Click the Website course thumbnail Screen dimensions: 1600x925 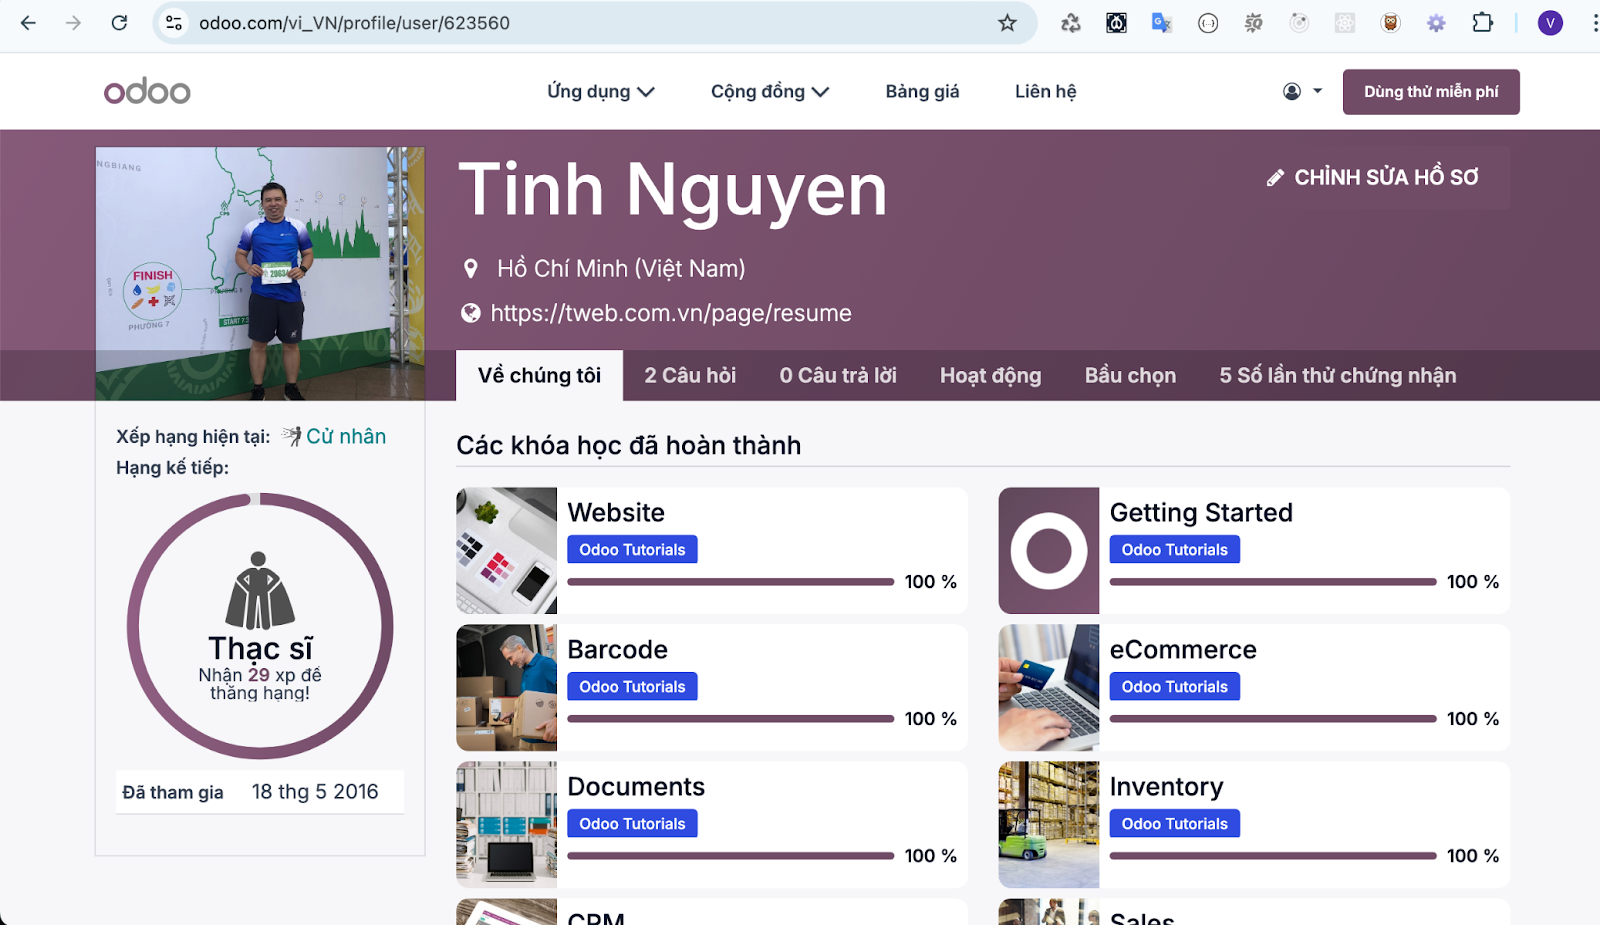tap(506, 550)
